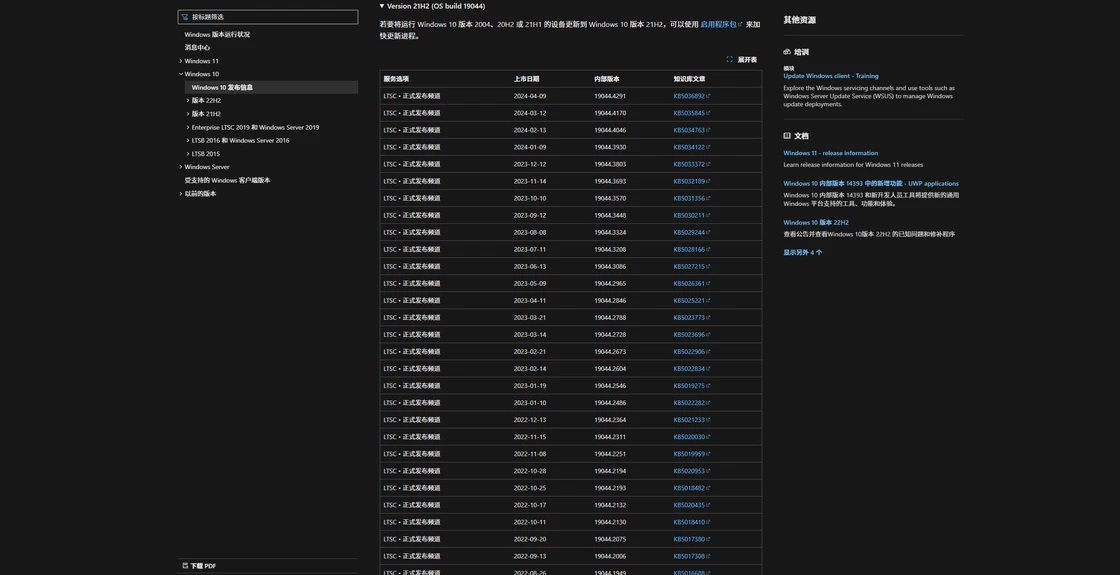
Task: Open the KB5034122 article link
Action: coord(691,147)
